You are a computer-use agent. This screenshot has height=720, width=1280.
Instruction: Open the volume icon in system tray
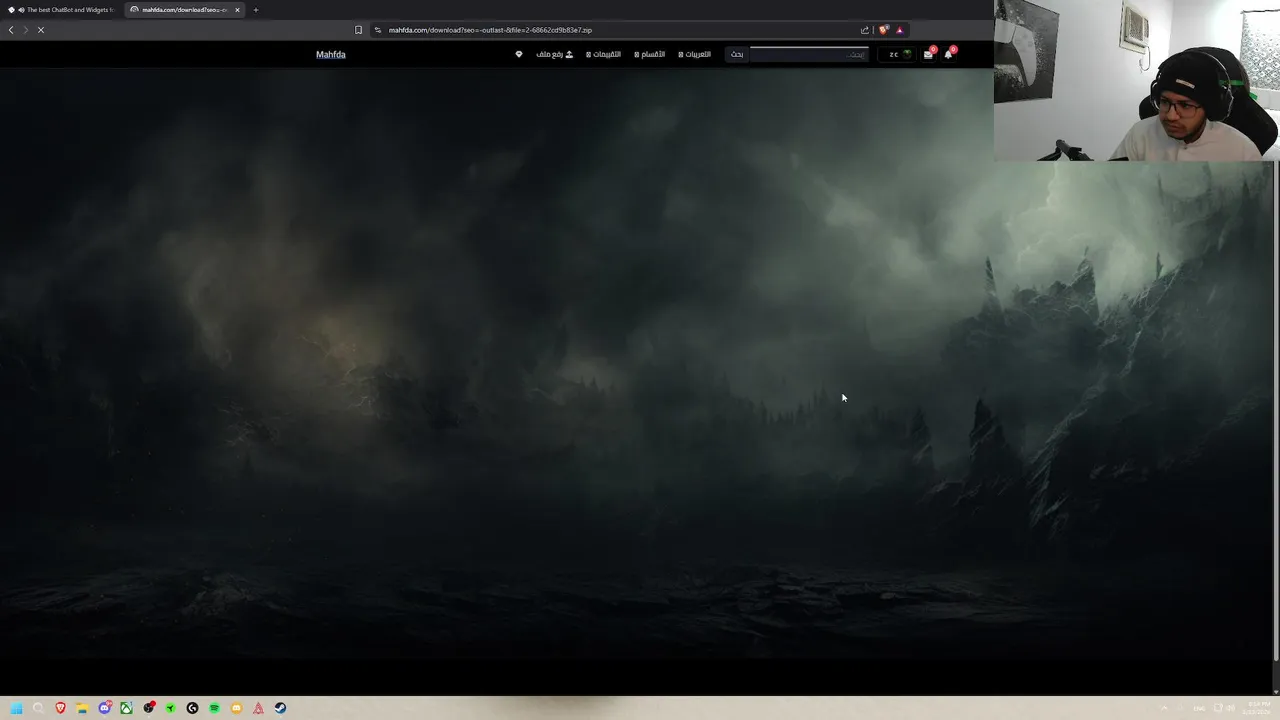1231,708
